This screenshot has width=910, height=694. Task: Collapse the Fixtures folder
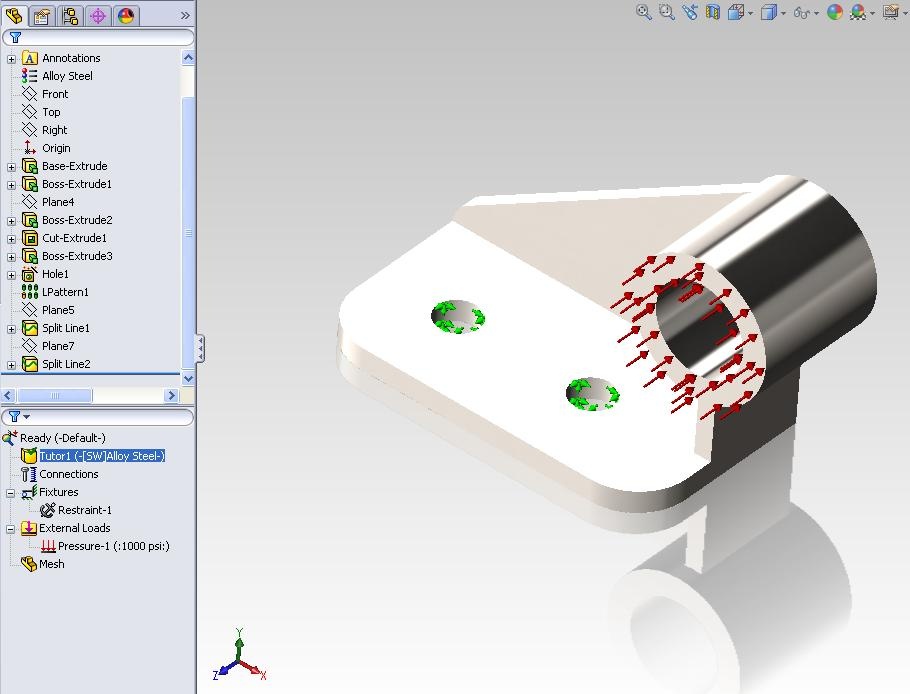tap(10, 493)
